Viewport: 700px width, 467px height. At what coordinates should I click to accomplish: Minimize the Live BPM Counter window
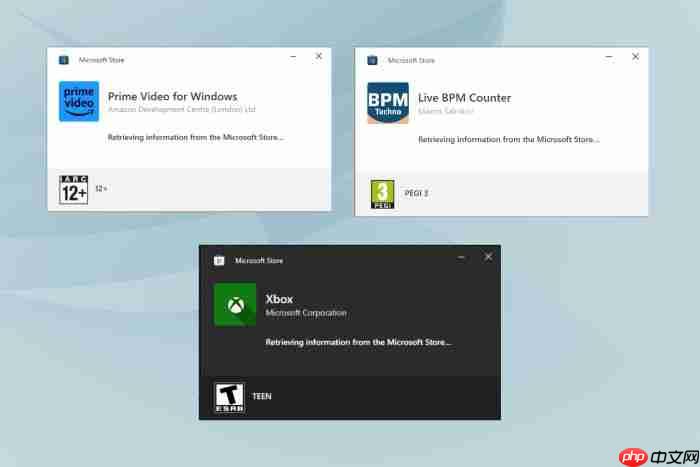[x=609, y=57]
